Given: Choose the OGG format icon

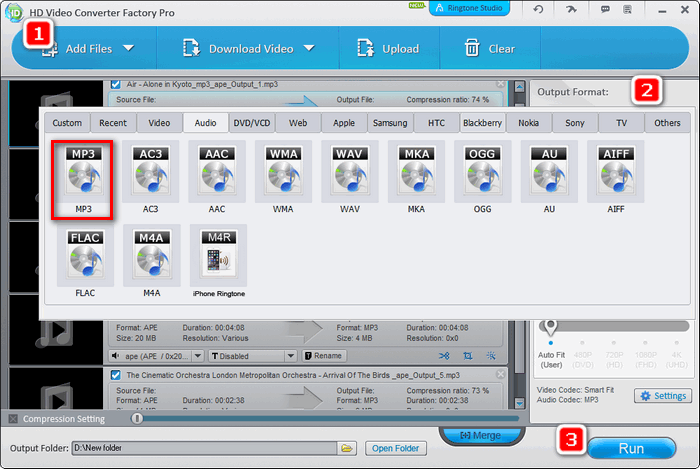Looking at the screenshot, I should pos(482,172).
